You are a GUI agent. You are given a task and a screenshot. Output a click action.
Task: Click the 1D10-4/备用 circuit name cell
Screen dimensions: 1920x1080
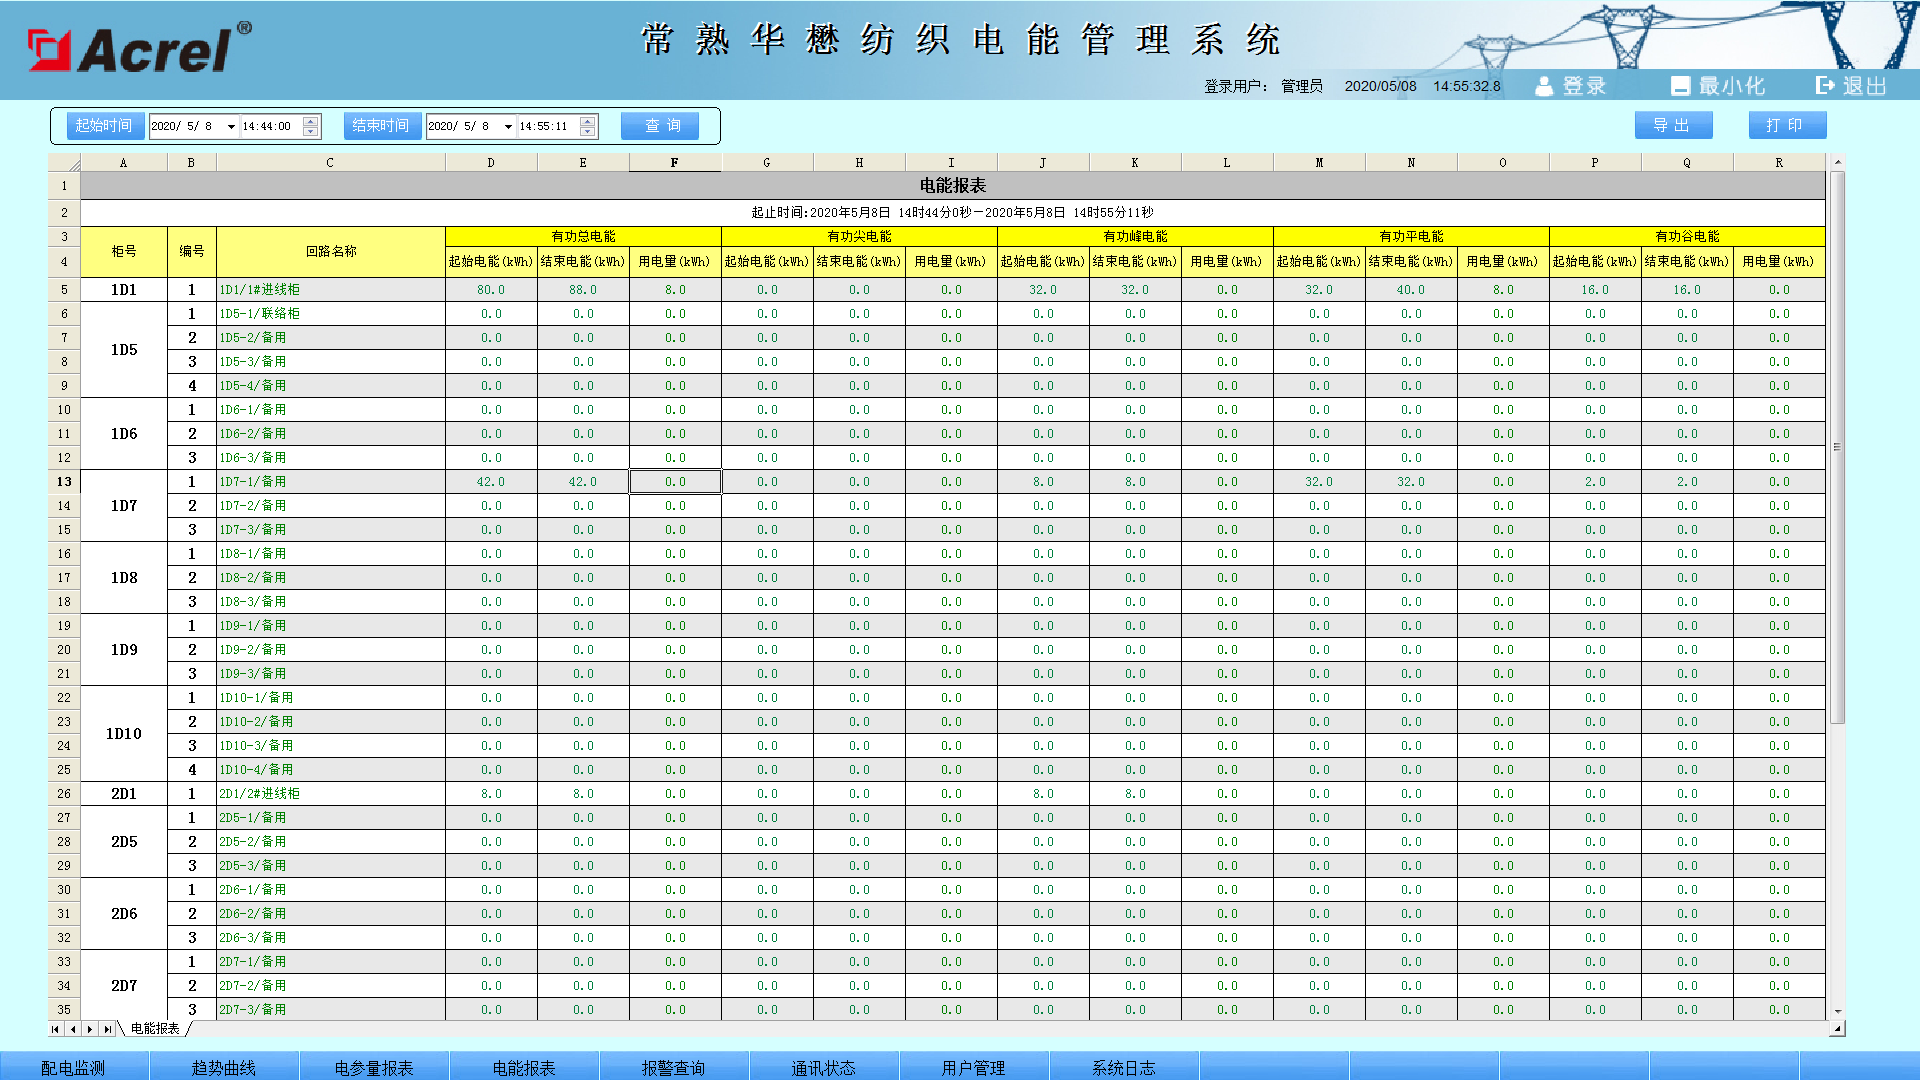point(331,770)
